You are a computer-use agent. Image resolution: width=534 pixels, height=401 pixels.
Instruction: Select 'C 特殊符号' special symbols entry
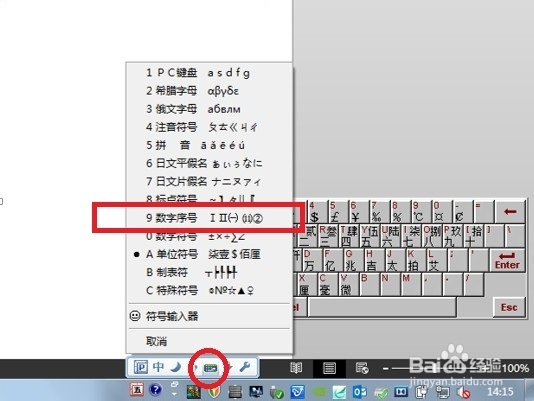coord(209,290)
